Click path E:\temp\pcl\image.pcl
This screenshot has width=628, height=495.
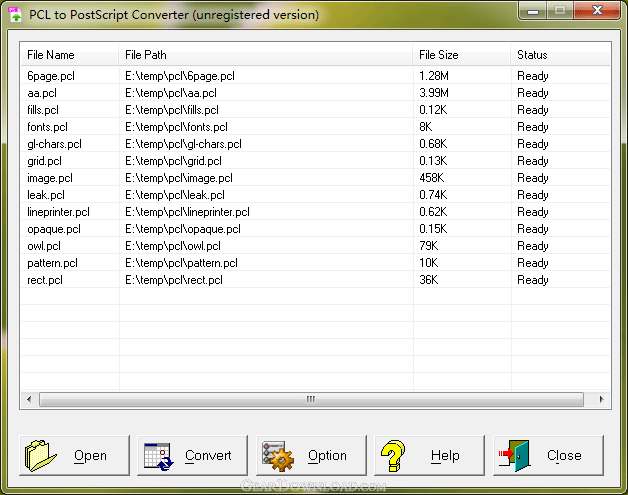pyautogui.click(x=179, y=178)
